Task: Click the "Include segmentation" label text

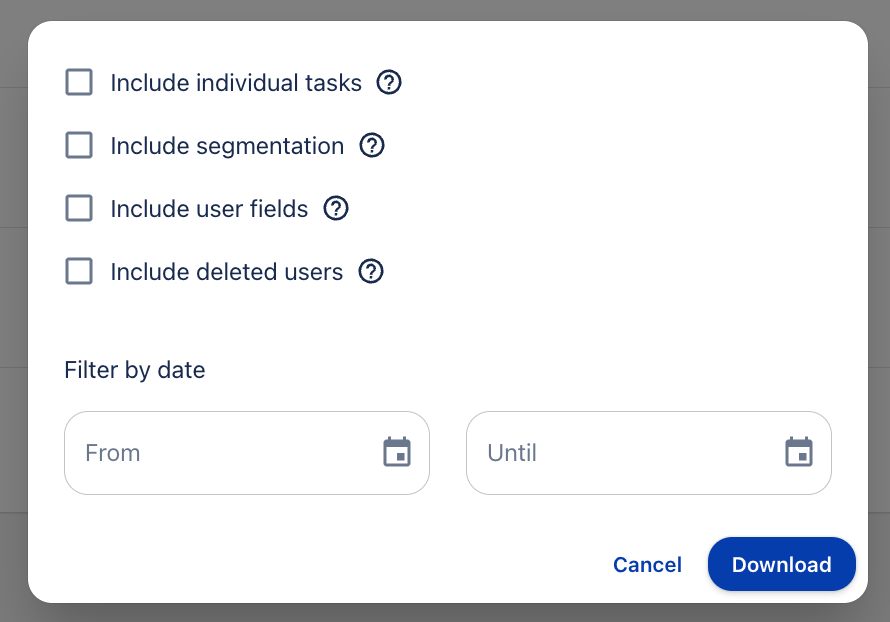Action: 227,146
